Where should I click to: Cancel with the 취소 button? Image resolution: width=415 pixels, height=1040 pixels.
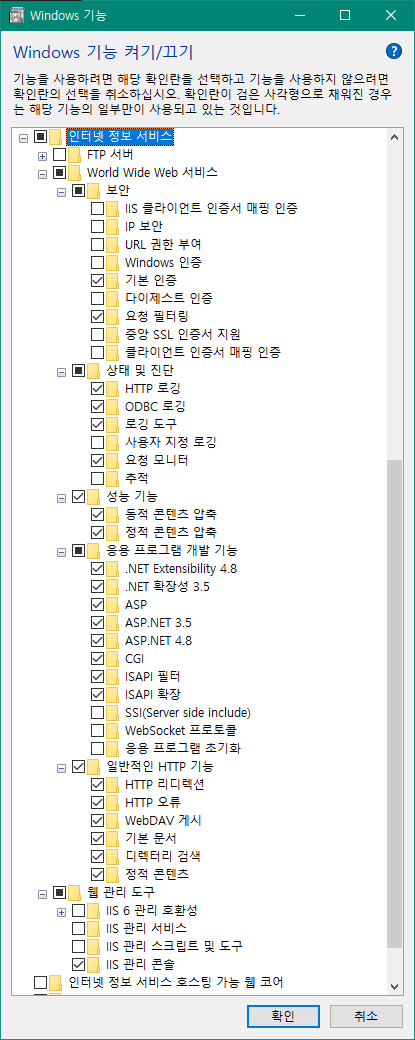(367, 1015)
